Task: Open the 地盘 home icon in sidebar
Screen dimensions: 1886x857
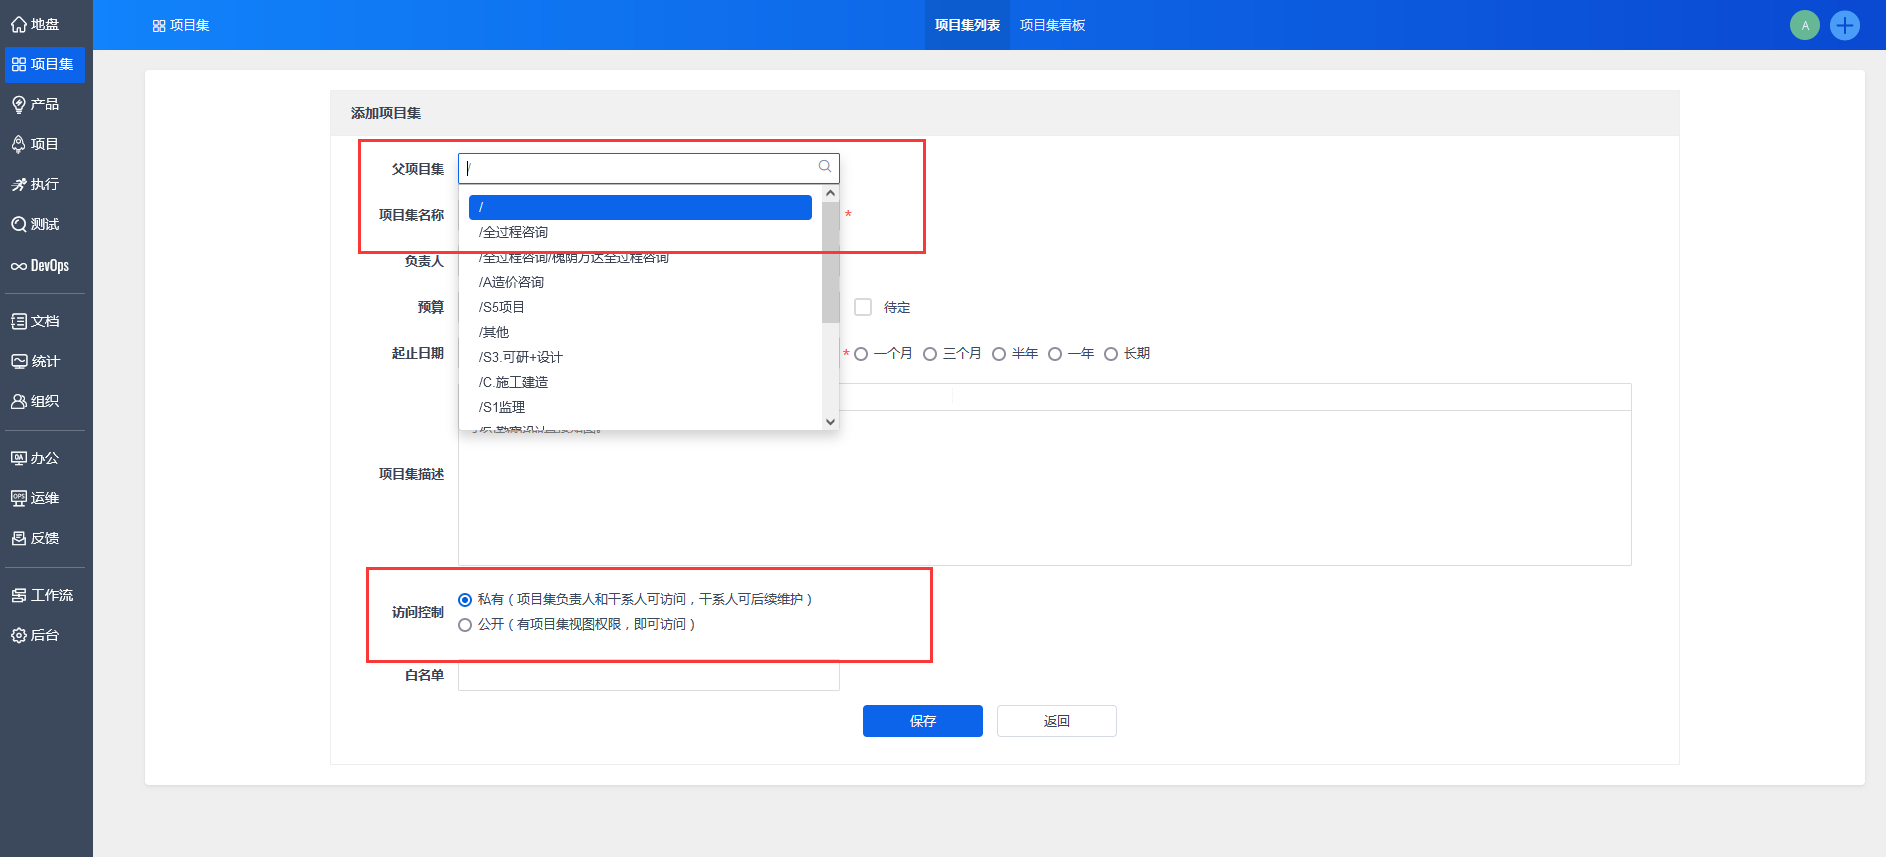Action: click(19, 25)
